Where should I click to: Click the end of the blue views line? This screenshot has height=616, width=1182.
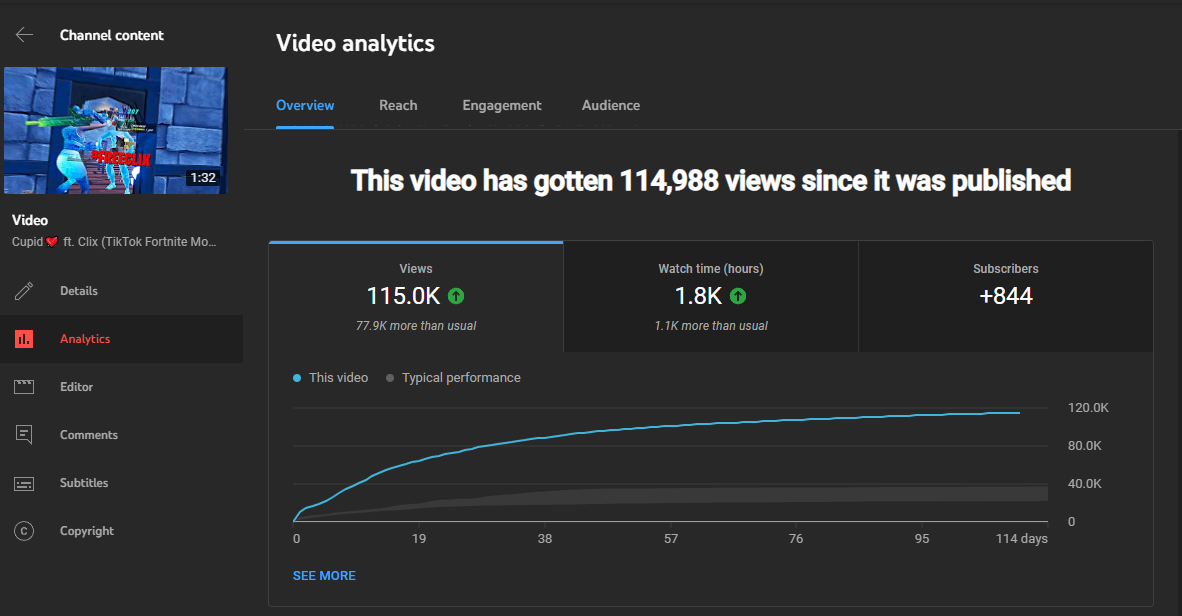click(1018, 412)
